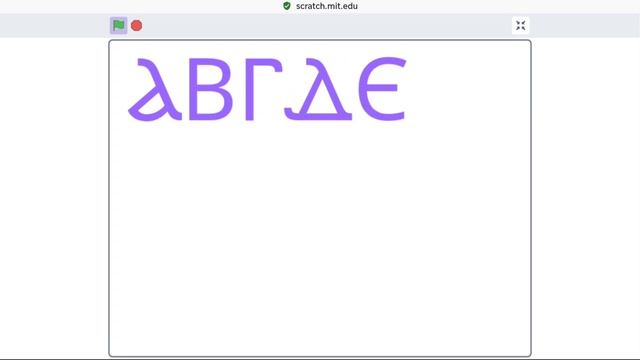This screenshot has height=360, width=640.
Task: Click the scratch.mit.edu address text
Action: click(x=327, y=6)
